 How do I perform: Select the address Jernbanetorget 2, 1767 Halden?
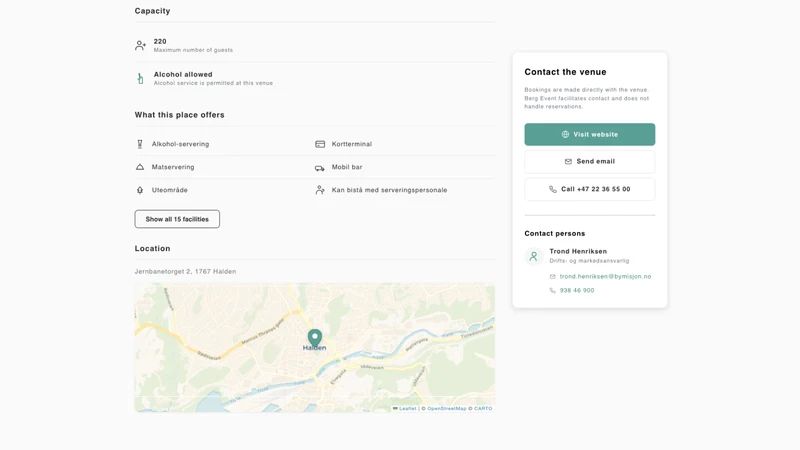185,271
